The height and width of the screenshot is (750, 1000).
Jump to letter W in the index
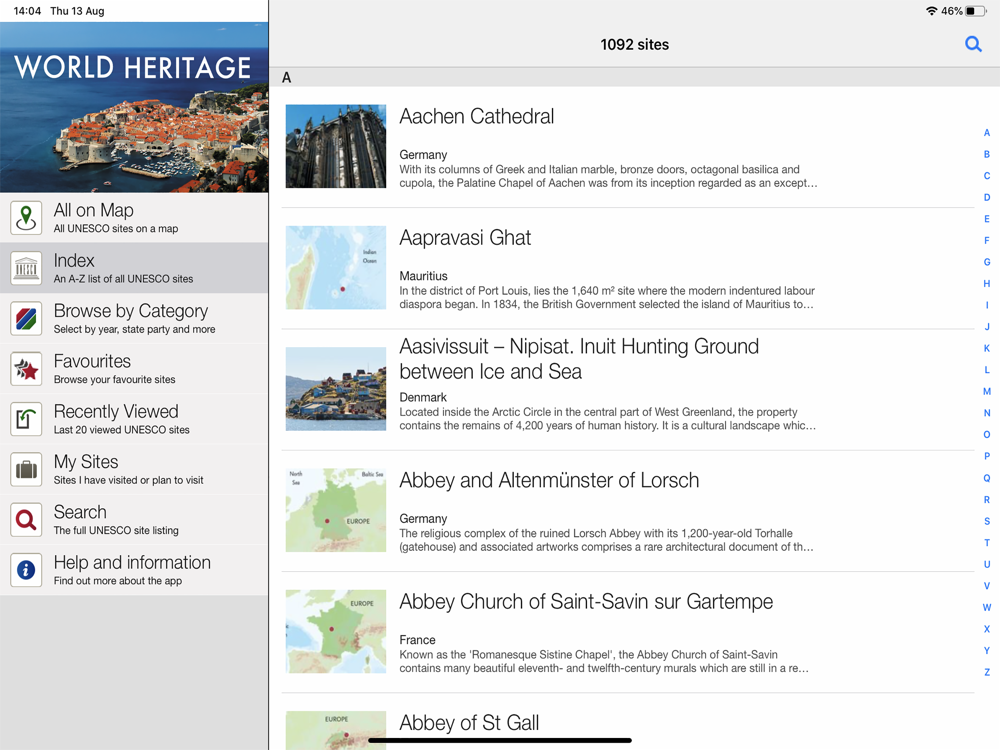[987, 607]
